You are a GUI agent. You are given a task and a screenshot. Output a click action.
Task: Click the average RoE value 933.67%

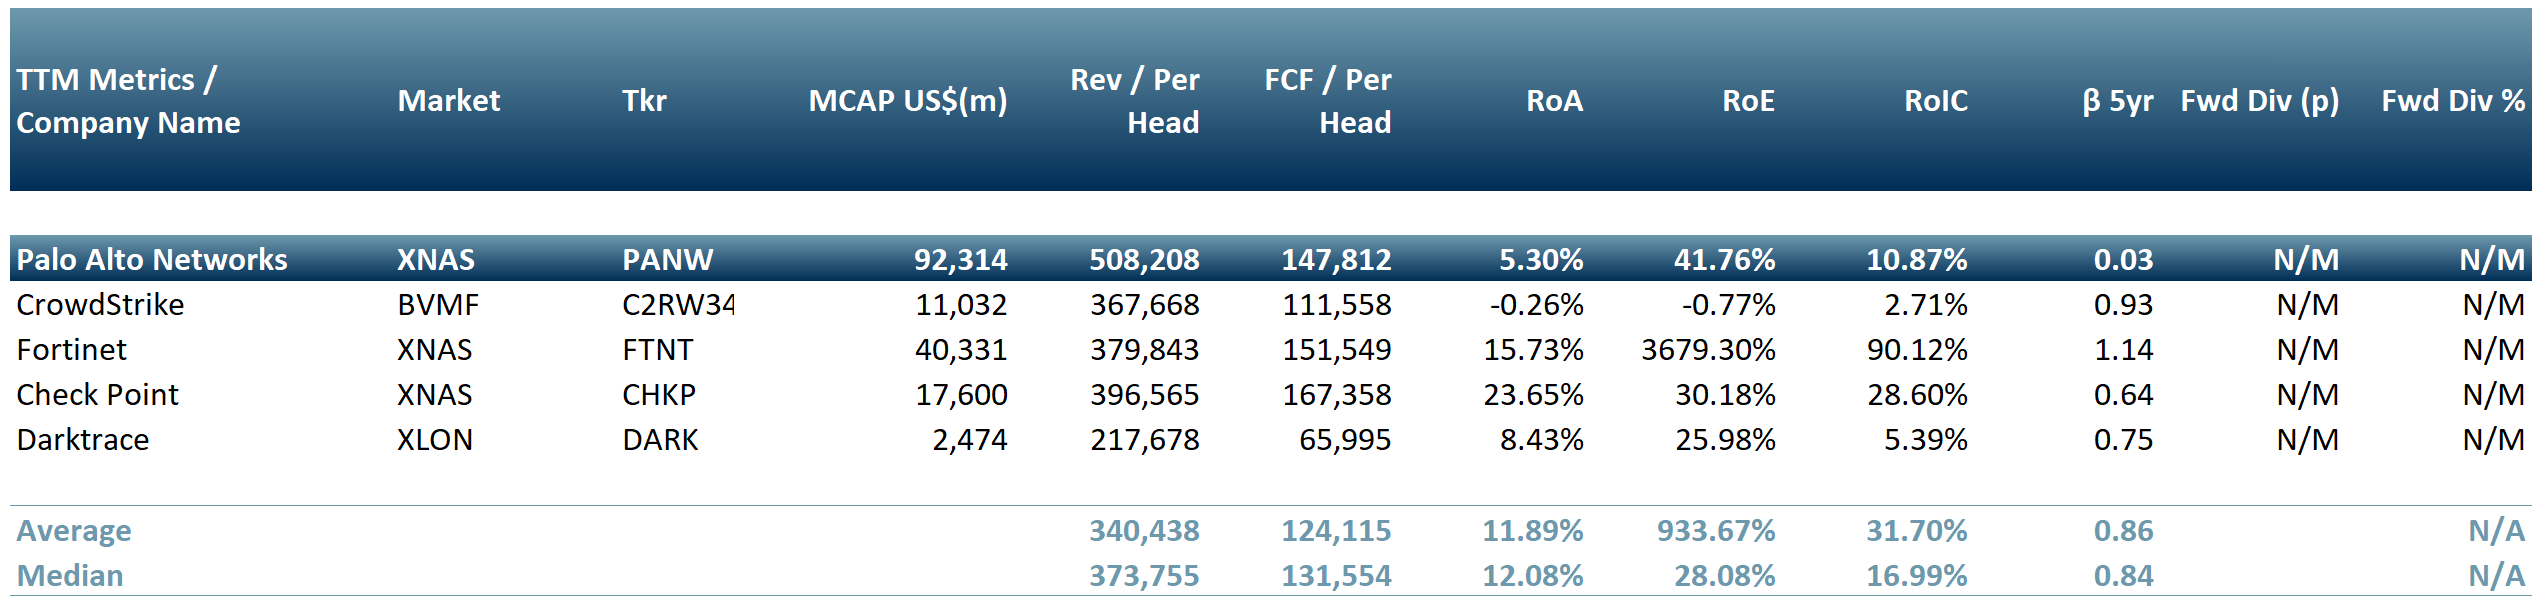click(1716, 531)
